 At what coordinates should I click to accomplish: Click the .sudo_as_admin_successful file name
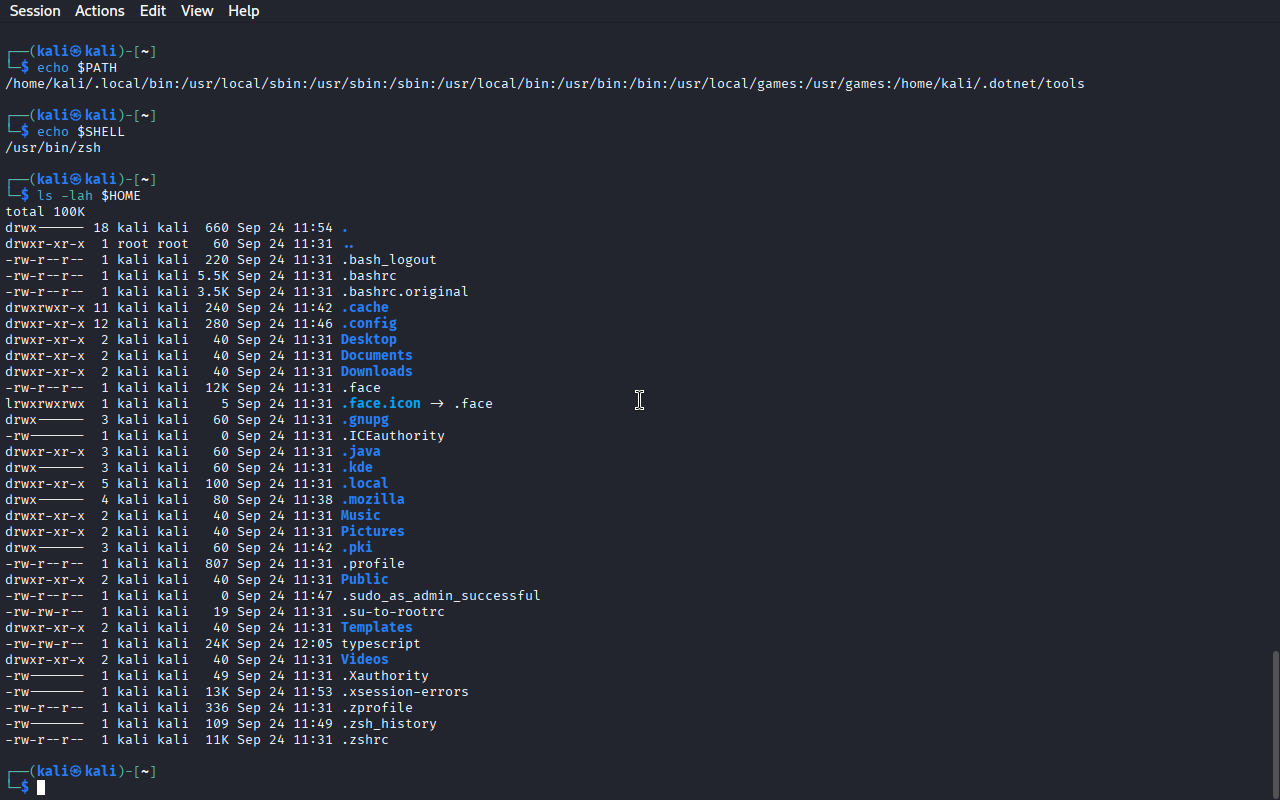[x=440, y=596]
